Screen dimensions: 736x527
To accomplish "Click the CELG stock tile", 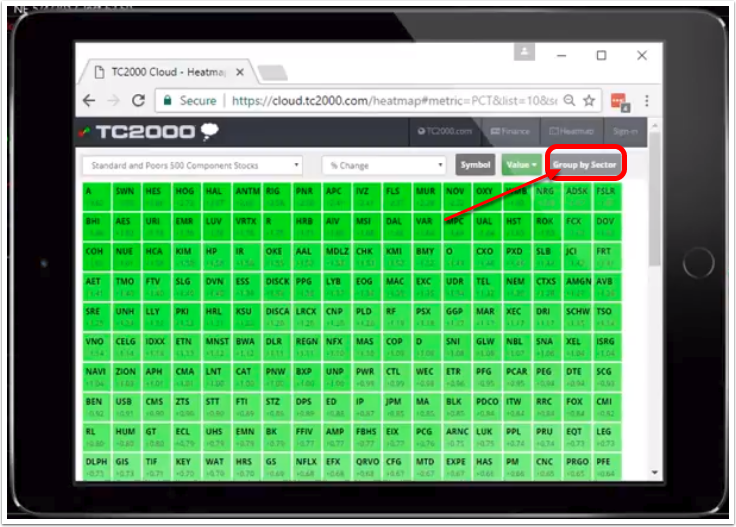I will (x=126, y=347).
